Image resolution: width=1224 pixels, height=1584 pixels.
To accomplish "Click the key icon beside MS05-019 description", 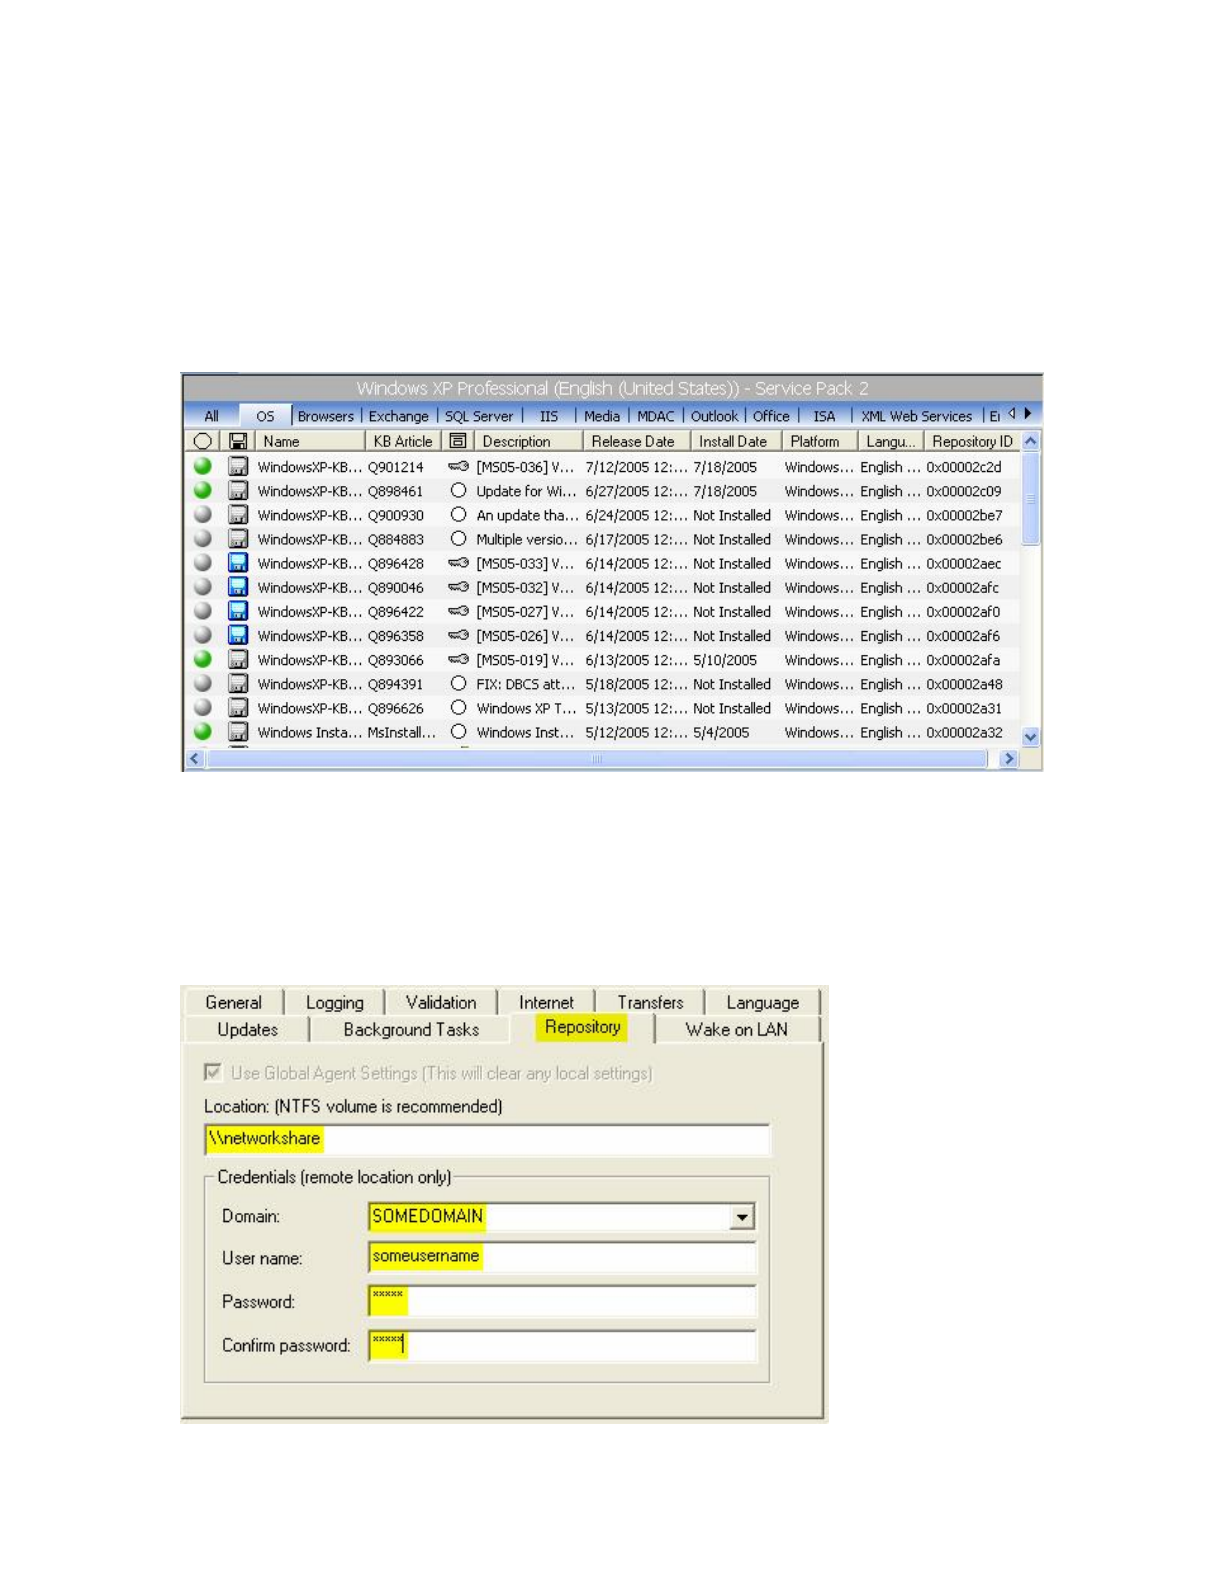I will tap(458, 660).
